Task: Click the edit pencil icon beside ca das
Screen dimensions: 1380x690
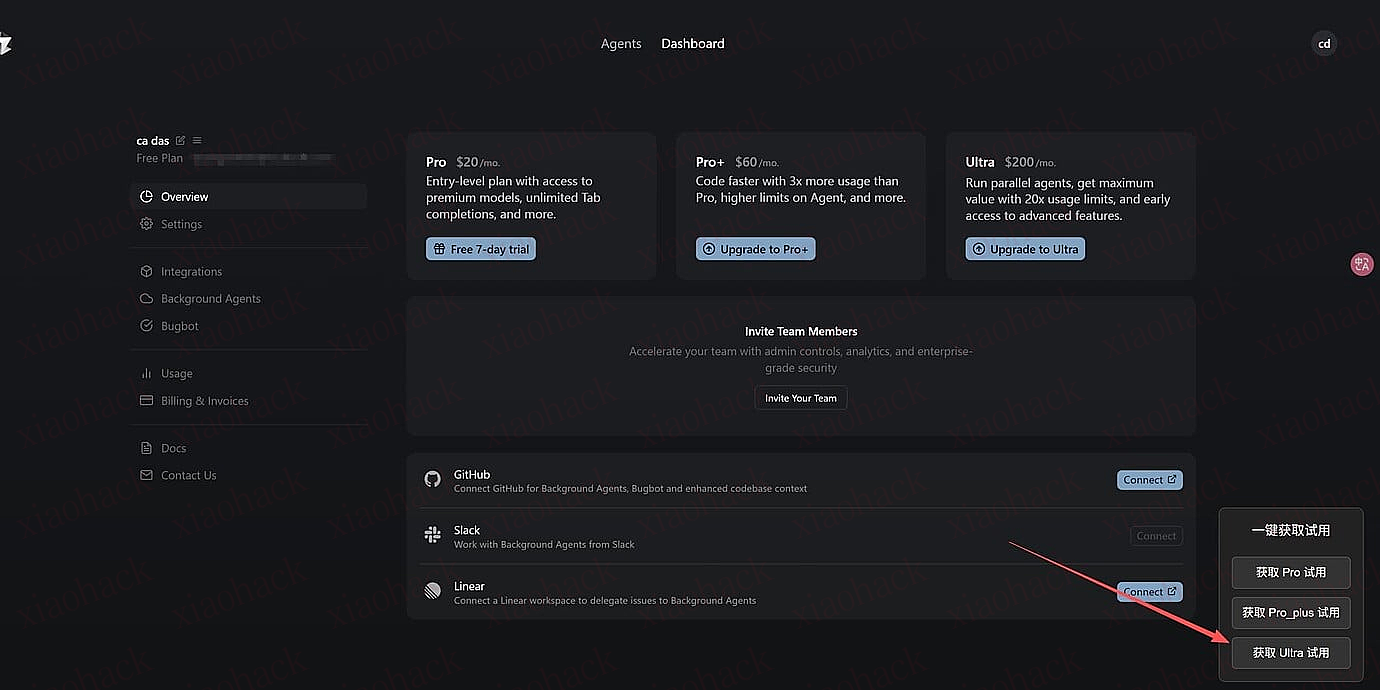Action: tap(181, 141)
